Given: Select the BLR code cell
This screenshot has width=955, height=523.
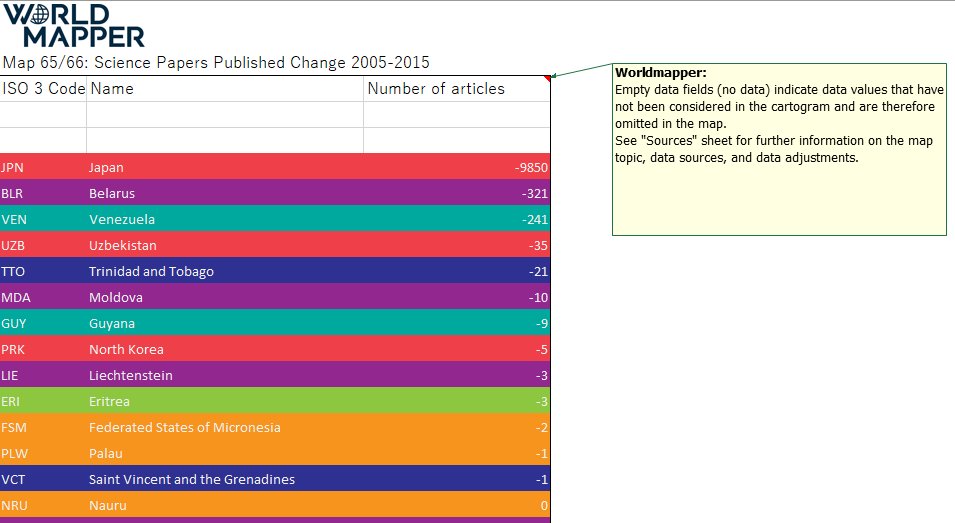Looking at the screenshot, I should click(43, 193).
